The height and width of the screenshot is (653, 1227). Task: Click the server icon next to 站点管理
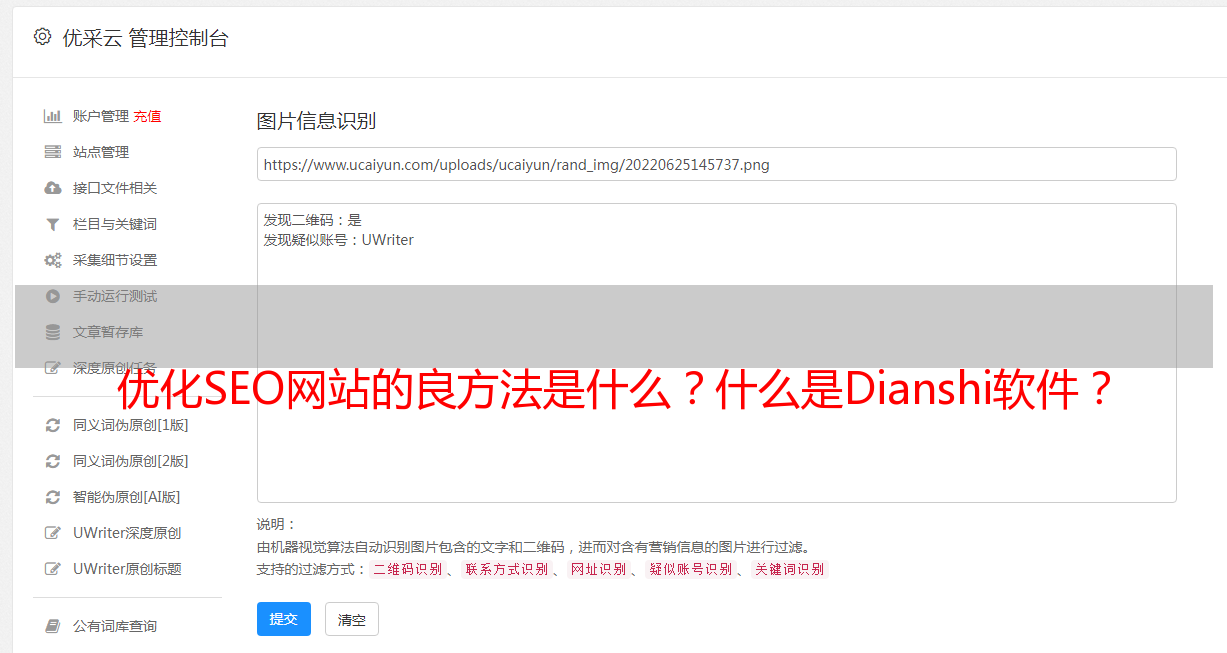point(53,152)
